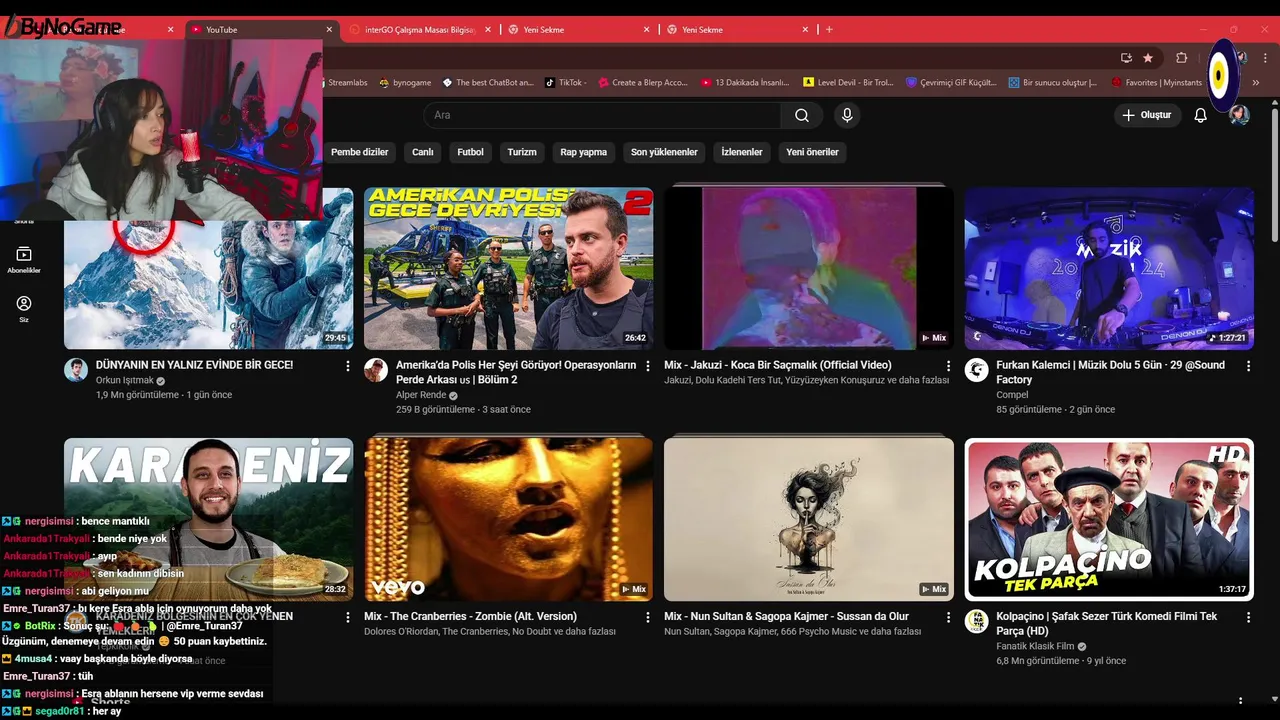Viewport: 1280px width, 720px height.
Task: Select the Son yüklenenler filter chip
Action: coord(664,152)
